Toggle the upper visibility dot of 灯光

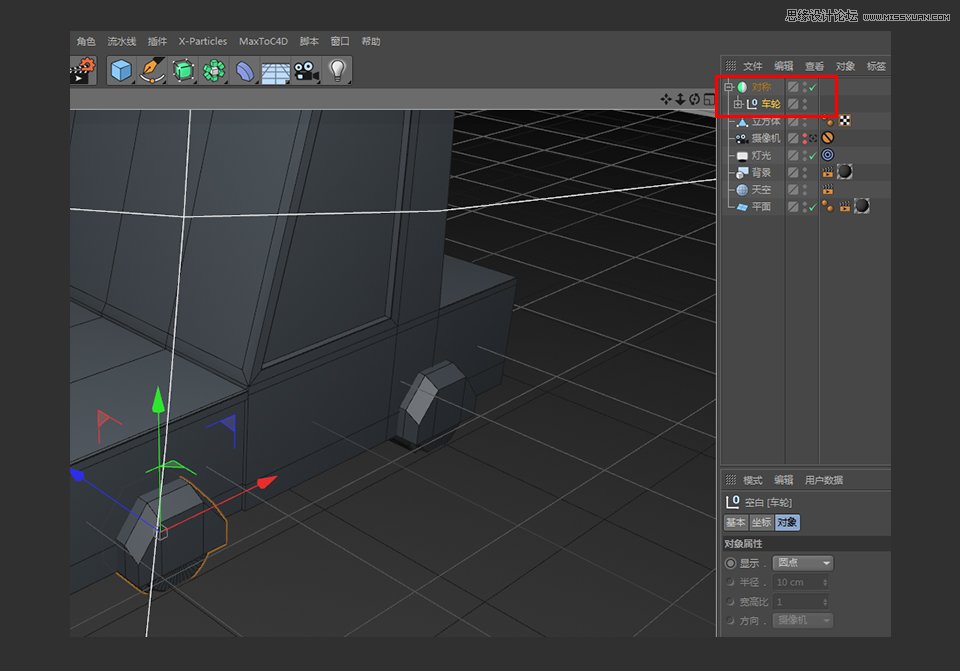point(806,150)
